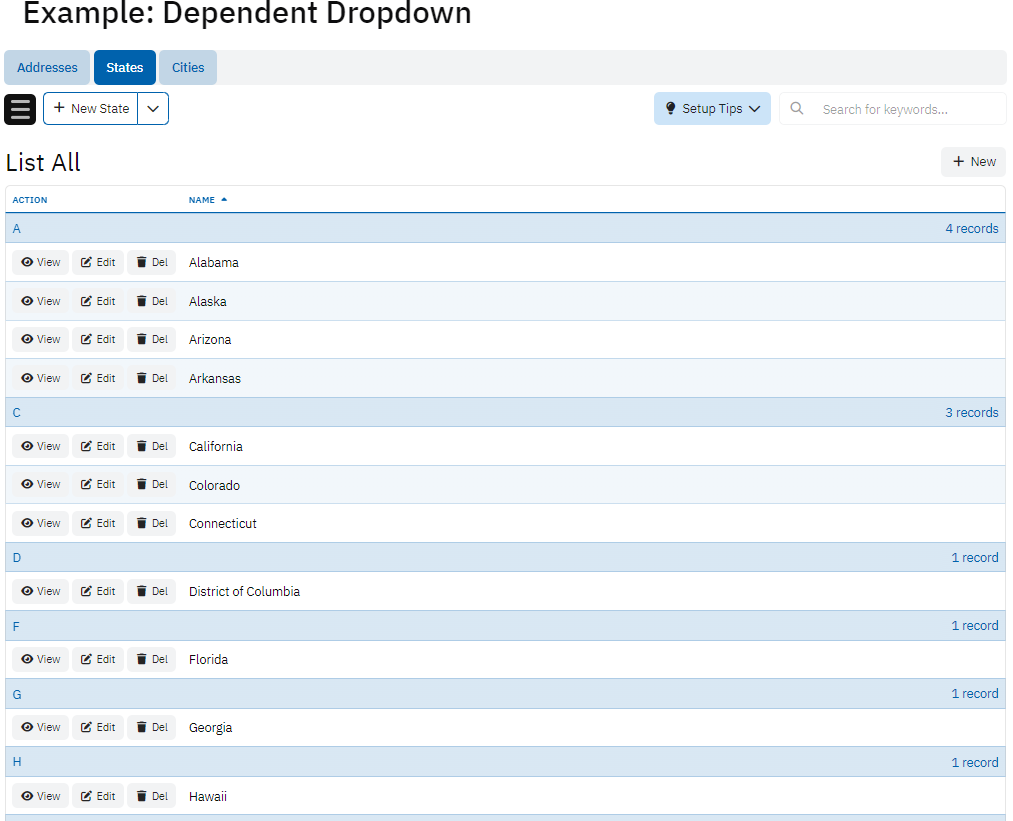
Task: Click the Del trash icon for Arizona
Action: (141, 340)
